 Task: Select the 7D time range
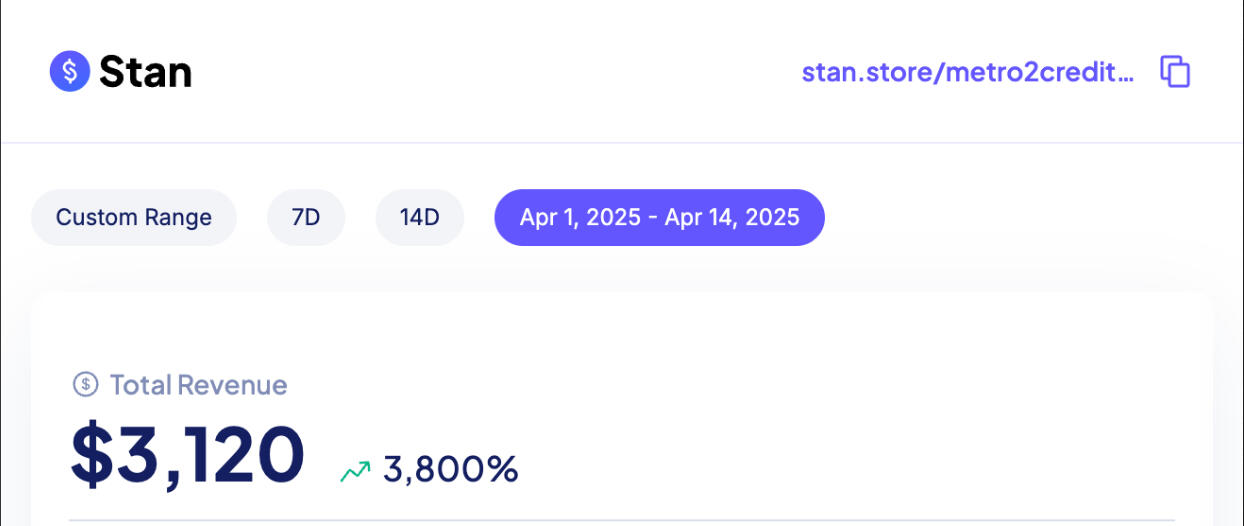point(306,217)
